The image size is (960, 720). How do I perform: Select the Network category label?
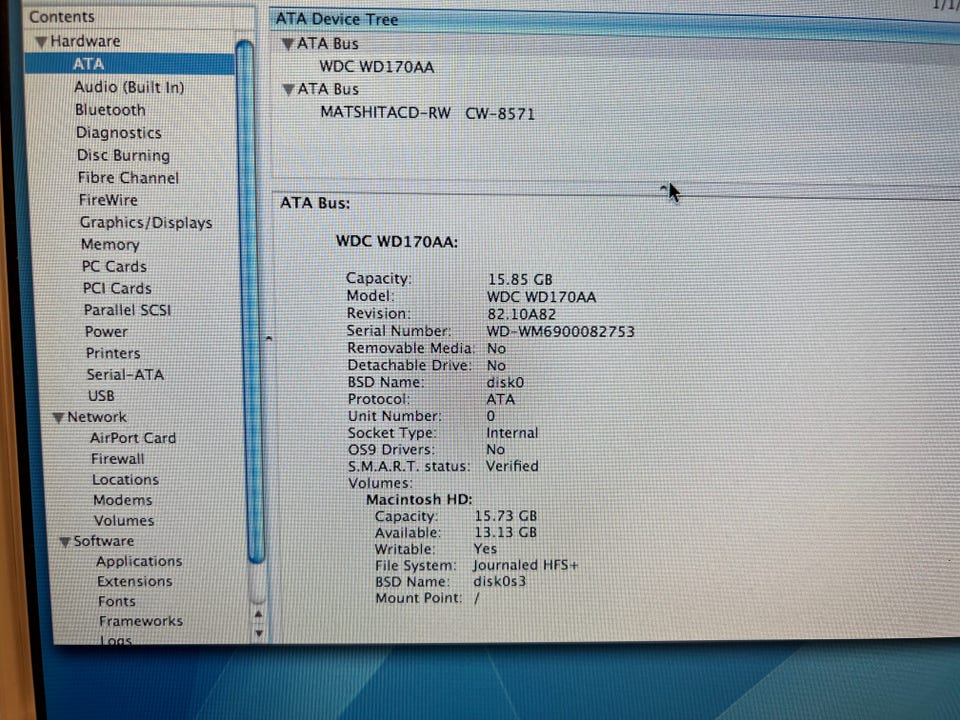click(97, 417)
